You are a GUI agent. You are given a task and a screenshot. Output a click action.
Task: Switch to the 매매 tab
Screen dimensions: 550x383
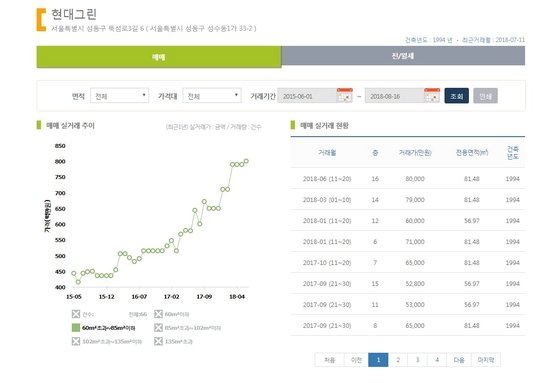pos(159,57)
